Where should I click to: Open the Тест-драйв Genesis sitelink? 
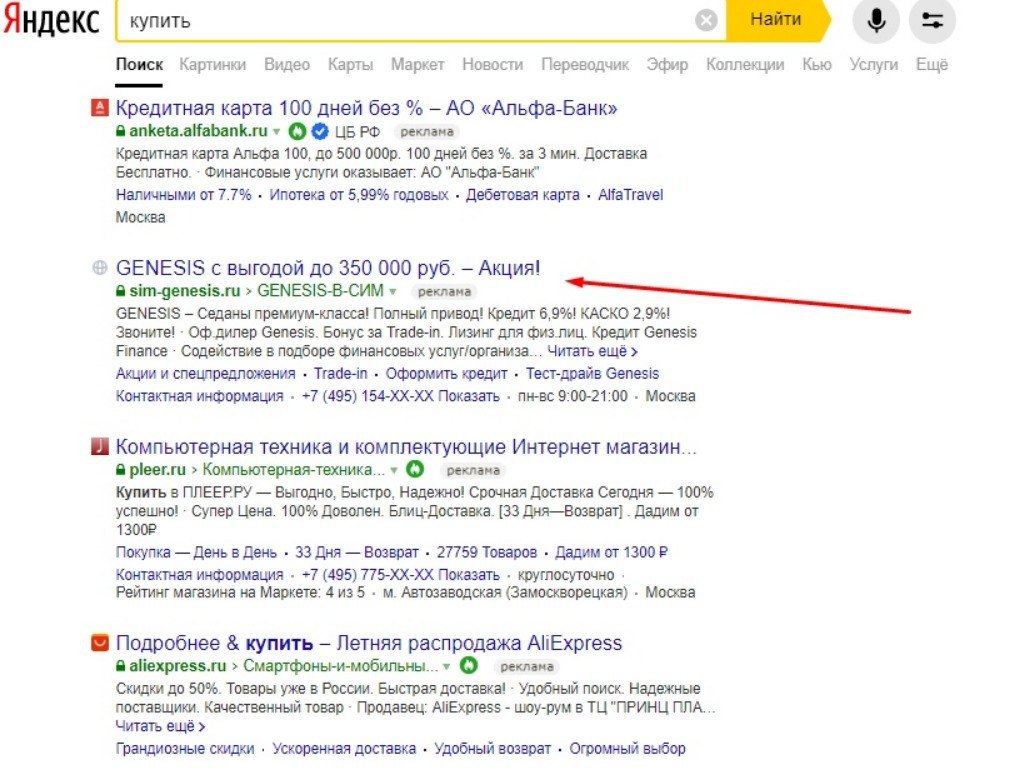pyautogui.click(x=592, y=374)
